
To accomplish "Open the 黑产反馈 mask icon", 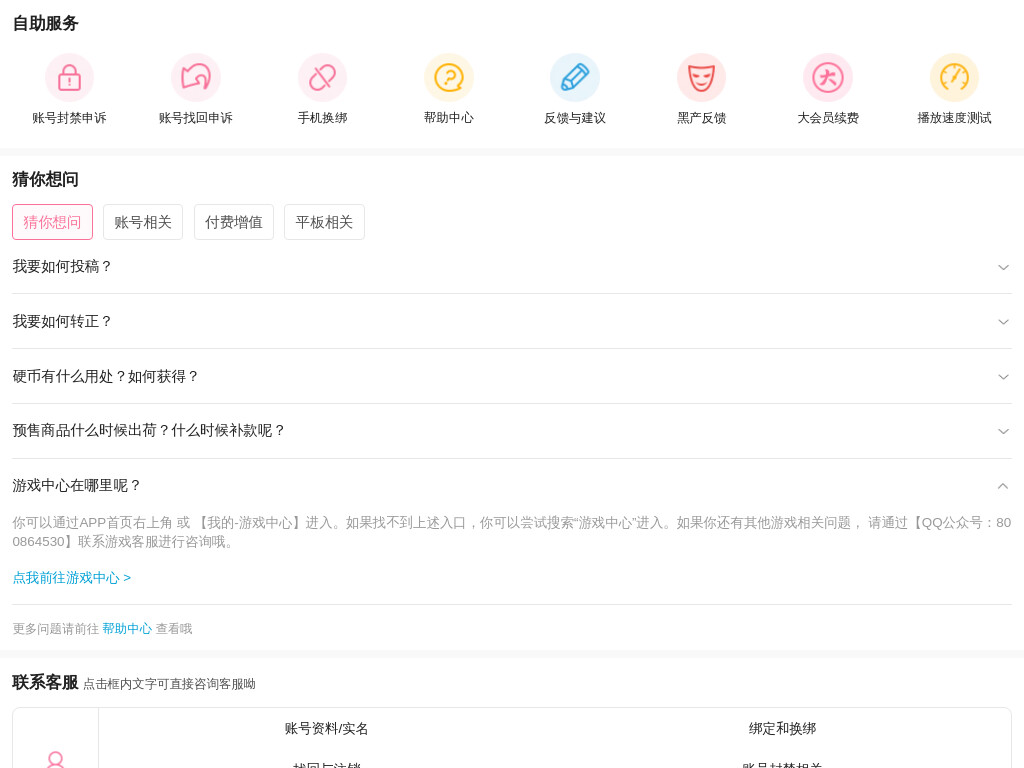I will pos(701,78).
